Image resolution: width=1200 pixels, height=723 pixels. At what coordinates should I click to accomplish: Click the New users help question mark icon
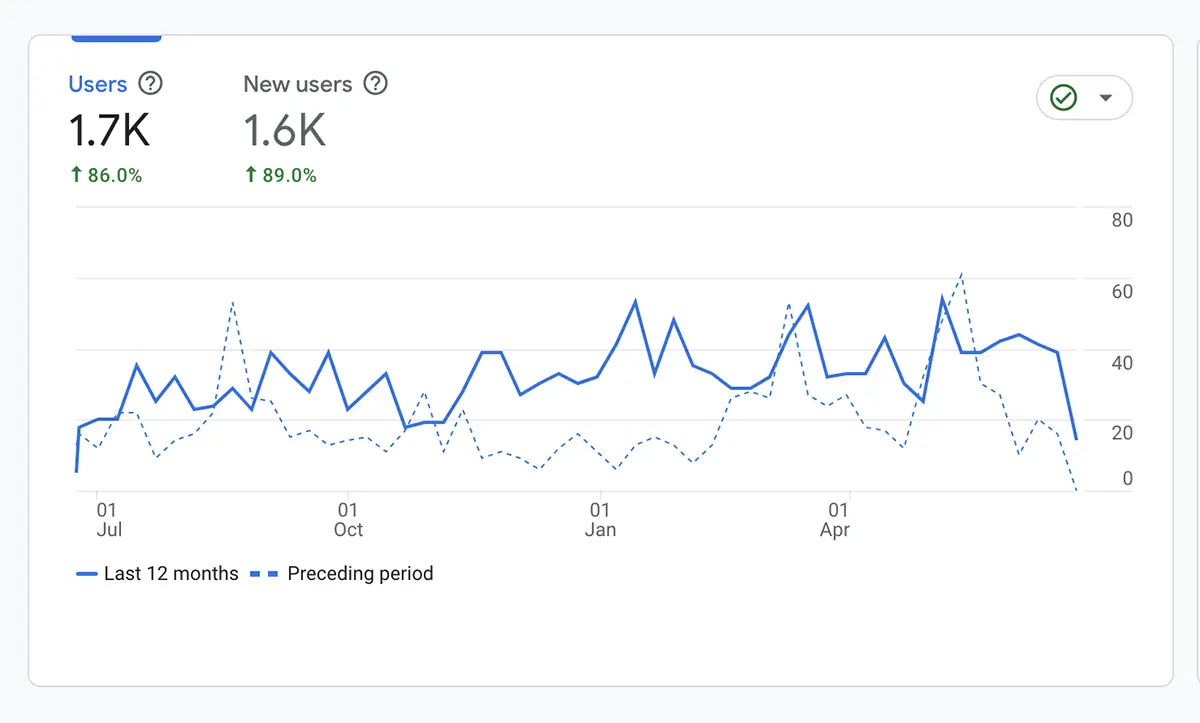[376, 84]
